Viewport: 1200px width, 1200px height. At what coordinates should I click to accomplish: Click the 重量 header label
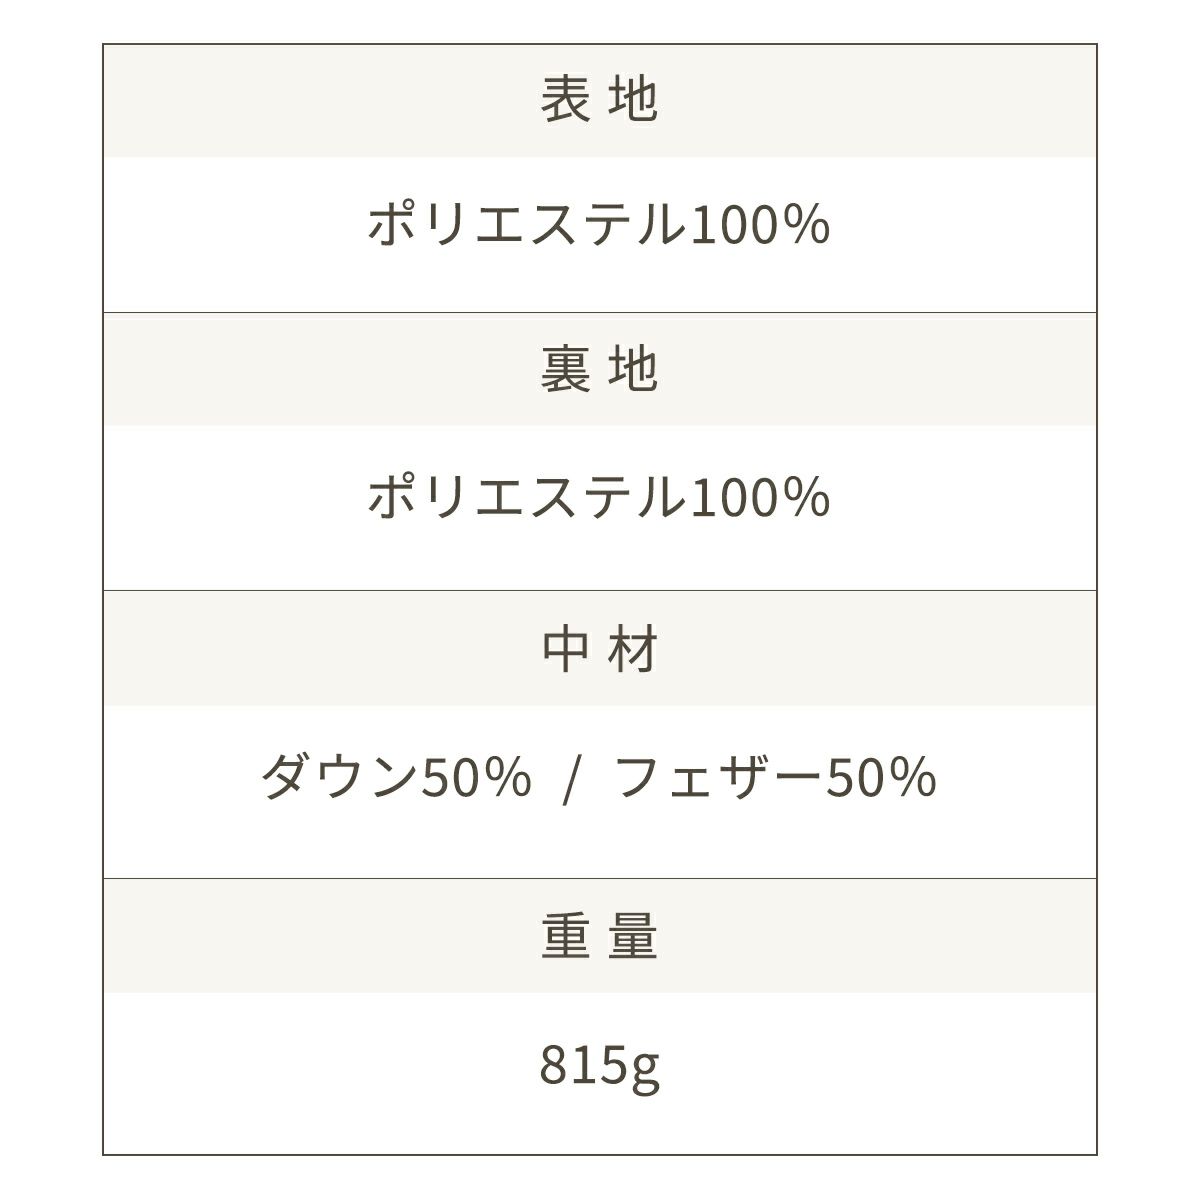599,937
